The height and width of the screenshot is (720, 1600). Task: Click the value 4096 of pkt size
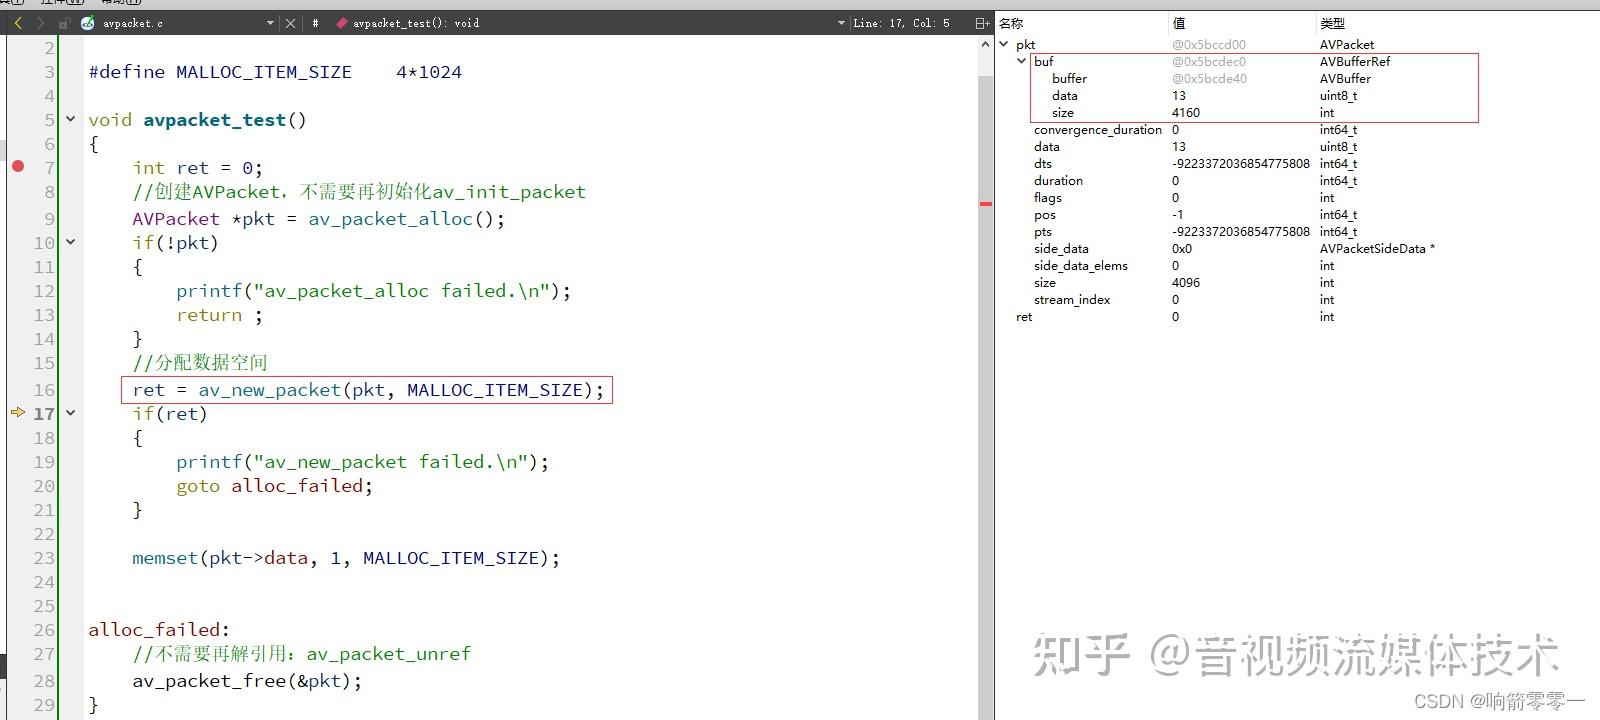(x=1186, y=282)
